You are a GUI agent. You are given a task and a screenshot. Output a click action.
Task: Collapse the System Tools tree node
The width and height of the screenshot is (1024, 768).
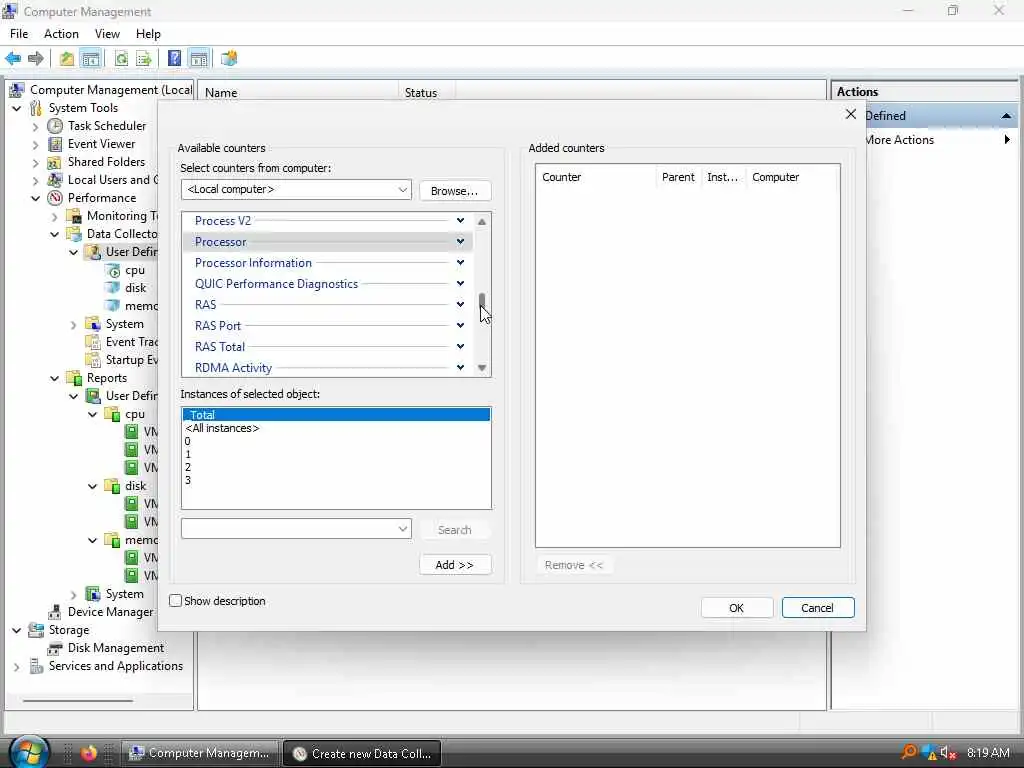pos(17,108)
